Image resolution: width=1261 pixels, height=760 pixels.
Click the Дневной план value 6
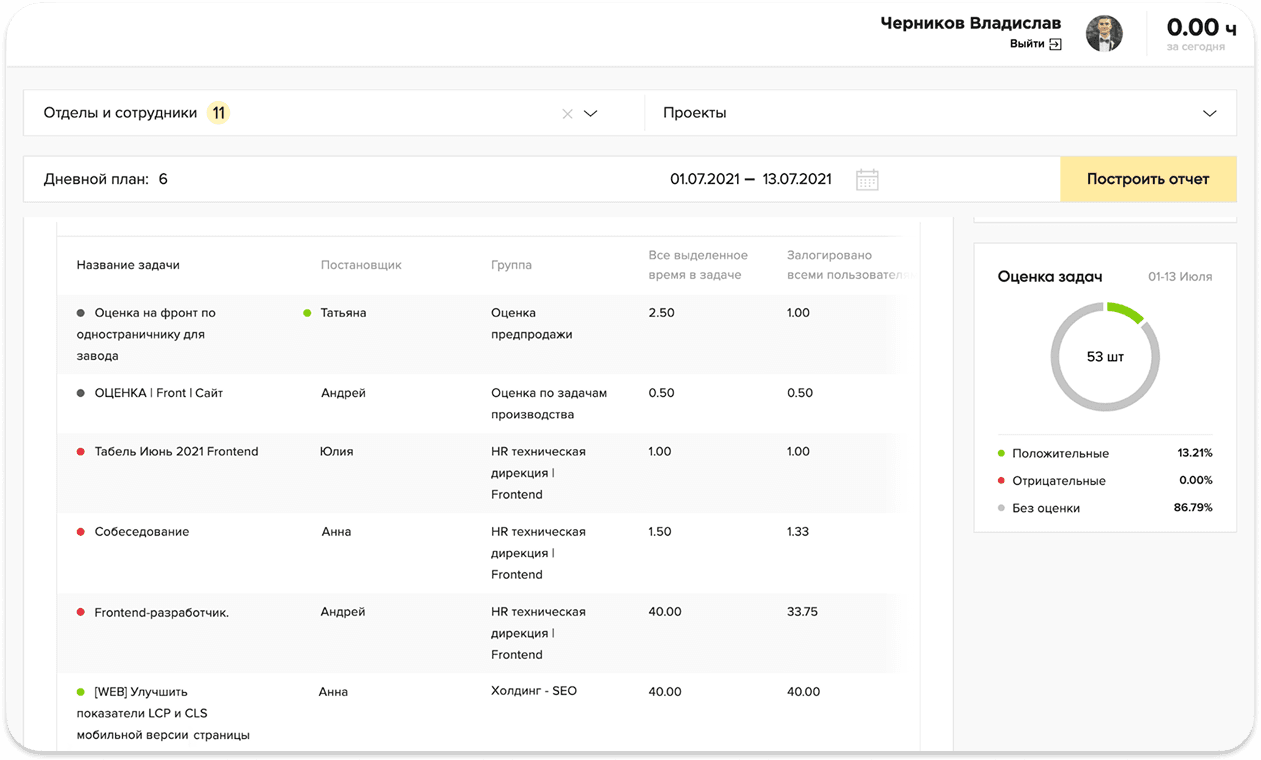[163, 180]
